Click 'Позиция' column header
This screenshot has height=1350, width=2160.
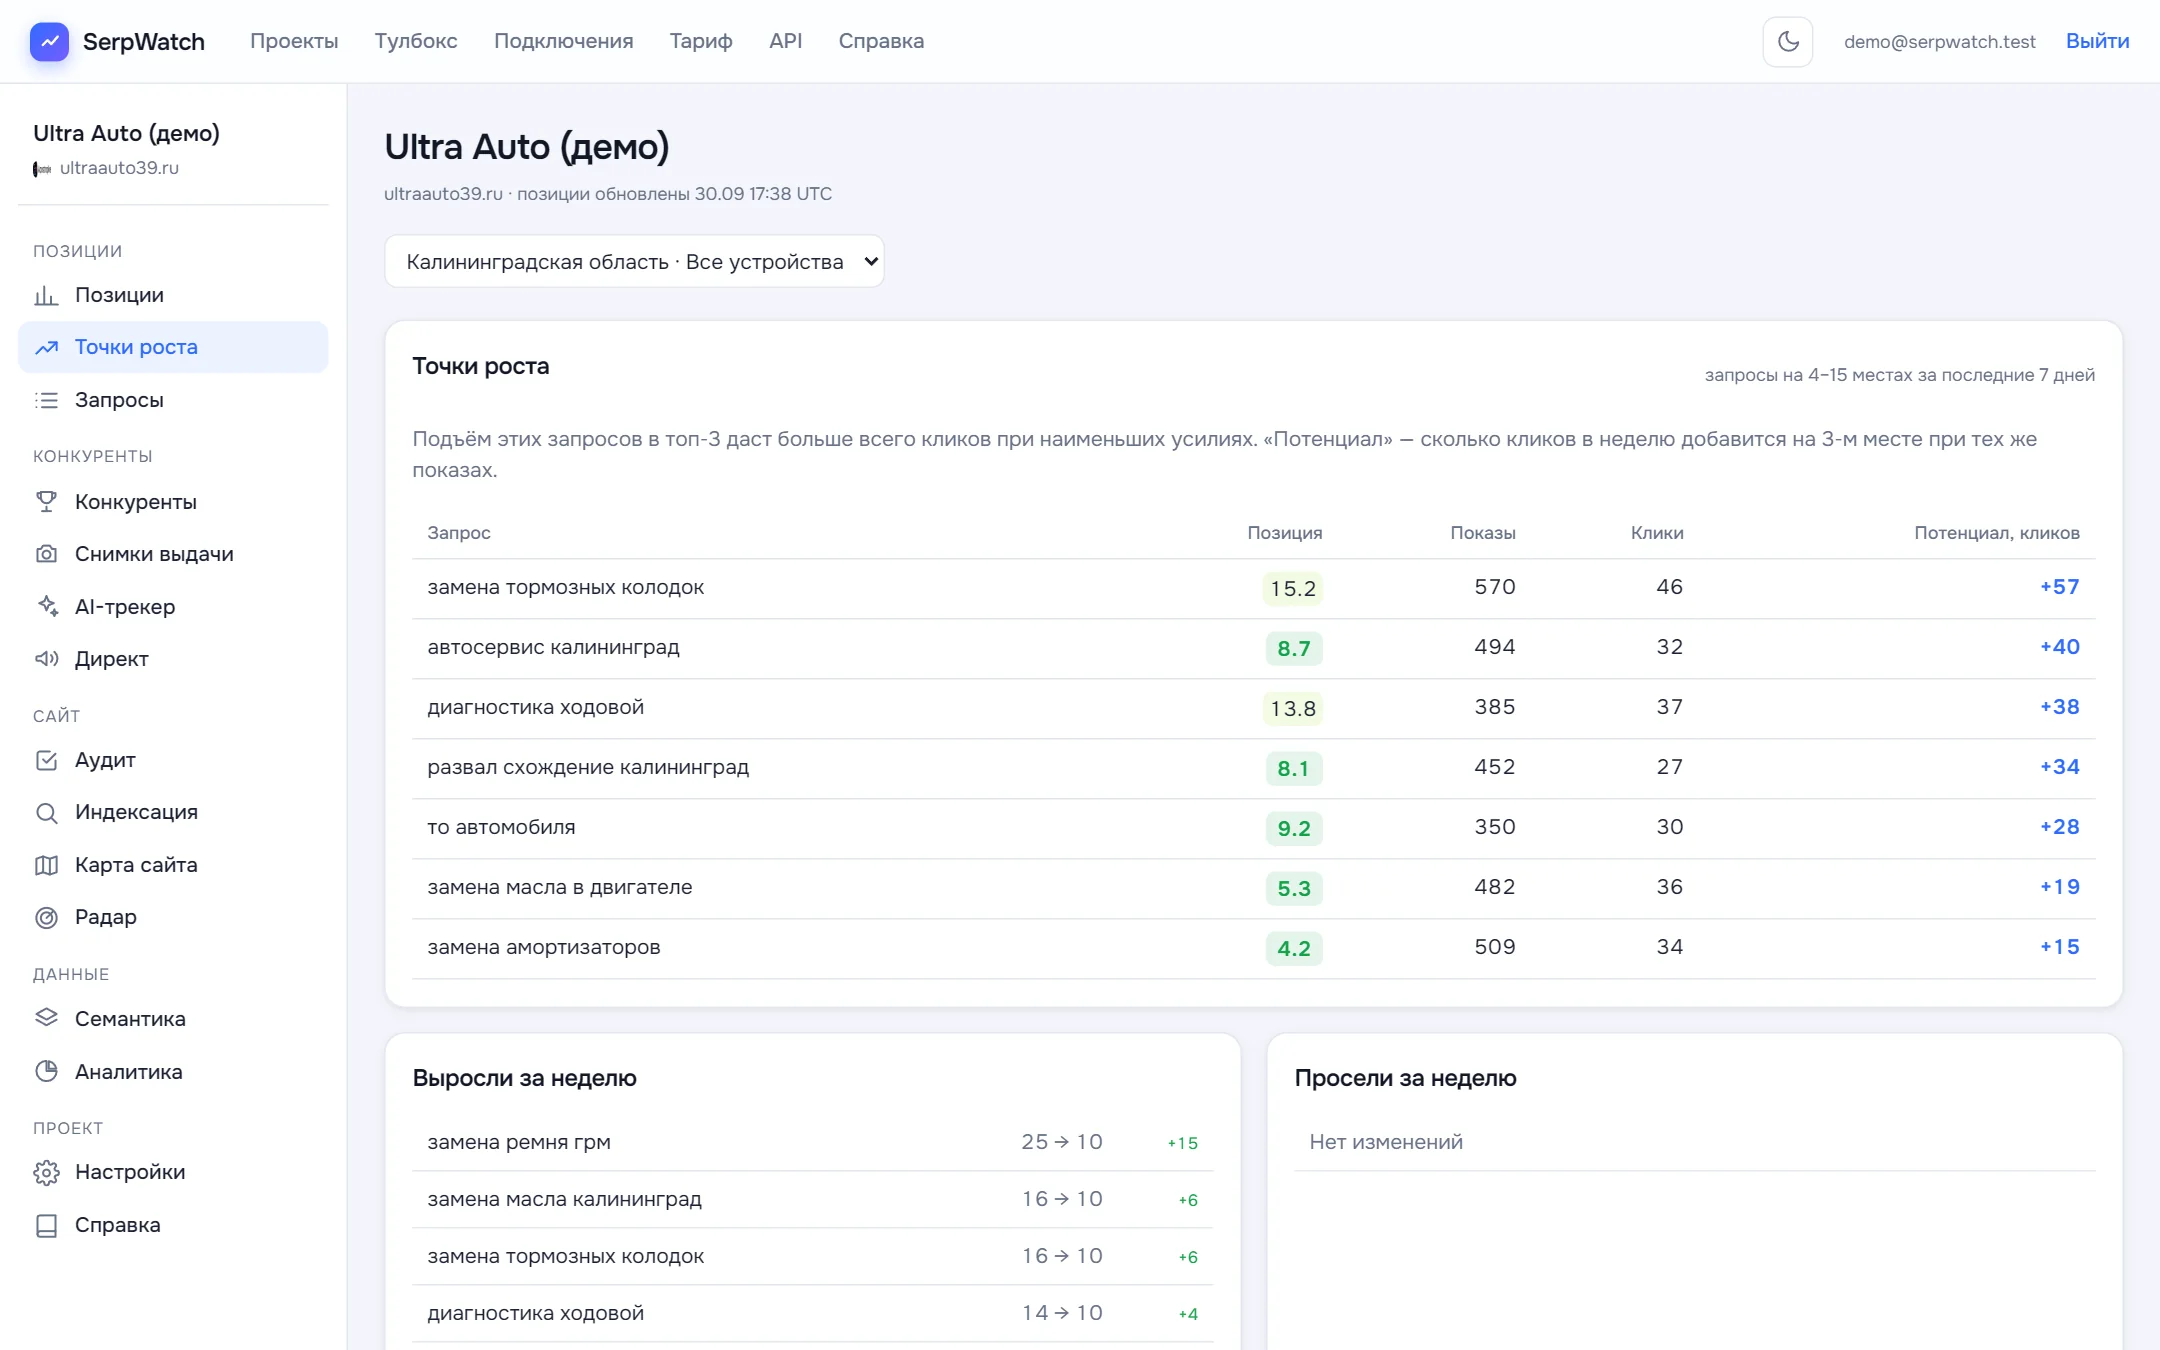click(x=1284, y=533)
